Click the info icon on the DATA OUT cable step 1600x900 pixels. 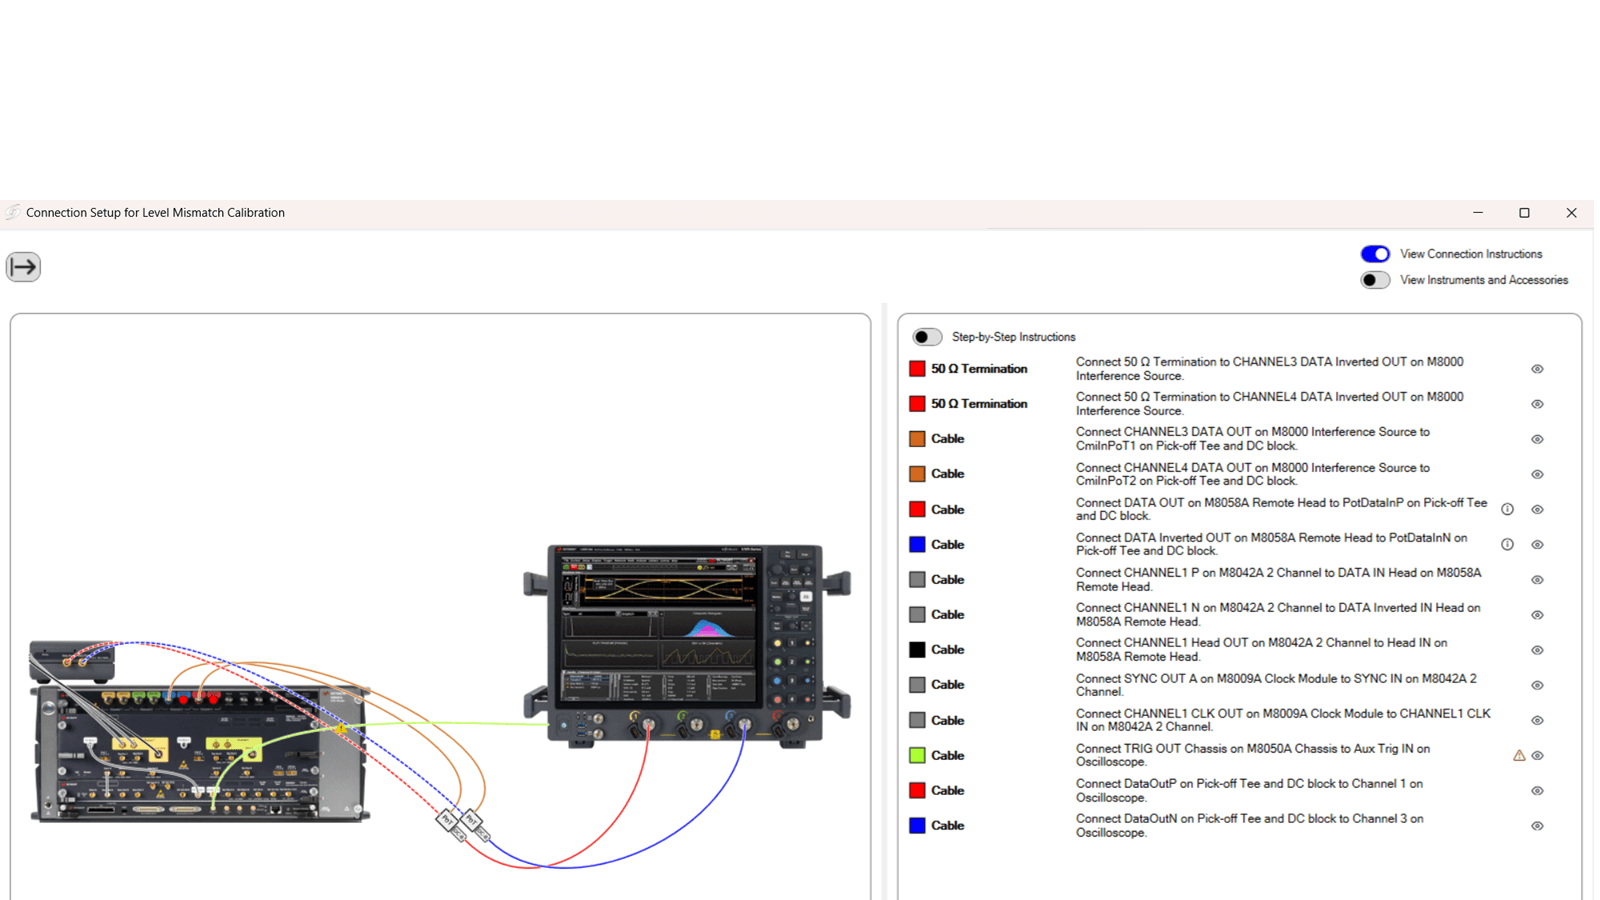pyautogui.click(x=1508, y=509)
